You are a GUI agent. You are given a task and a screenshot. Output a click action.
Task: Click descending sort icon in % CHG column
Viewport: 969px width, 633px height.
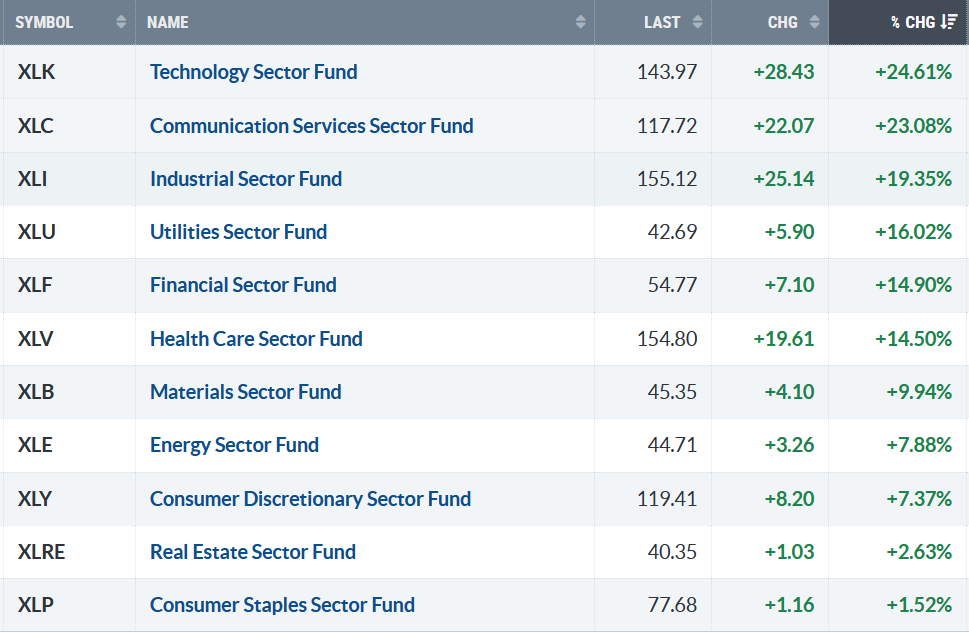click(950, 22)
